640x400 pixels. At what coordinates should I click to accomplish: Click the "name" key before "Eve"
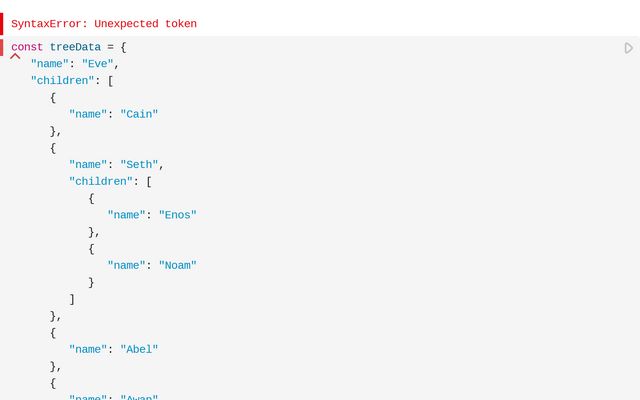[50, 64]
